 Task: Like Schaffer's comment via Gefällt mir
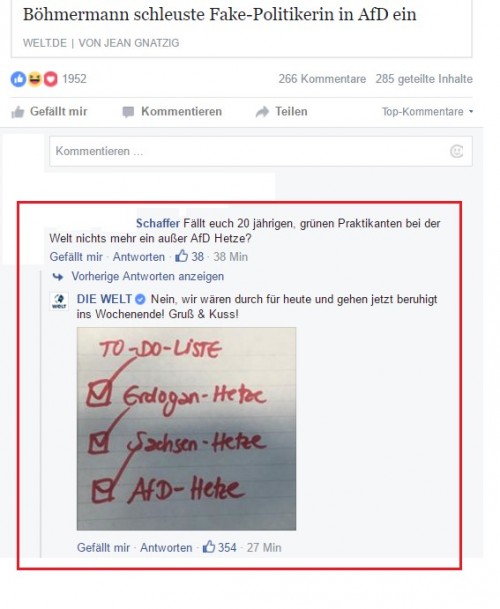click(x=76, y=257)
